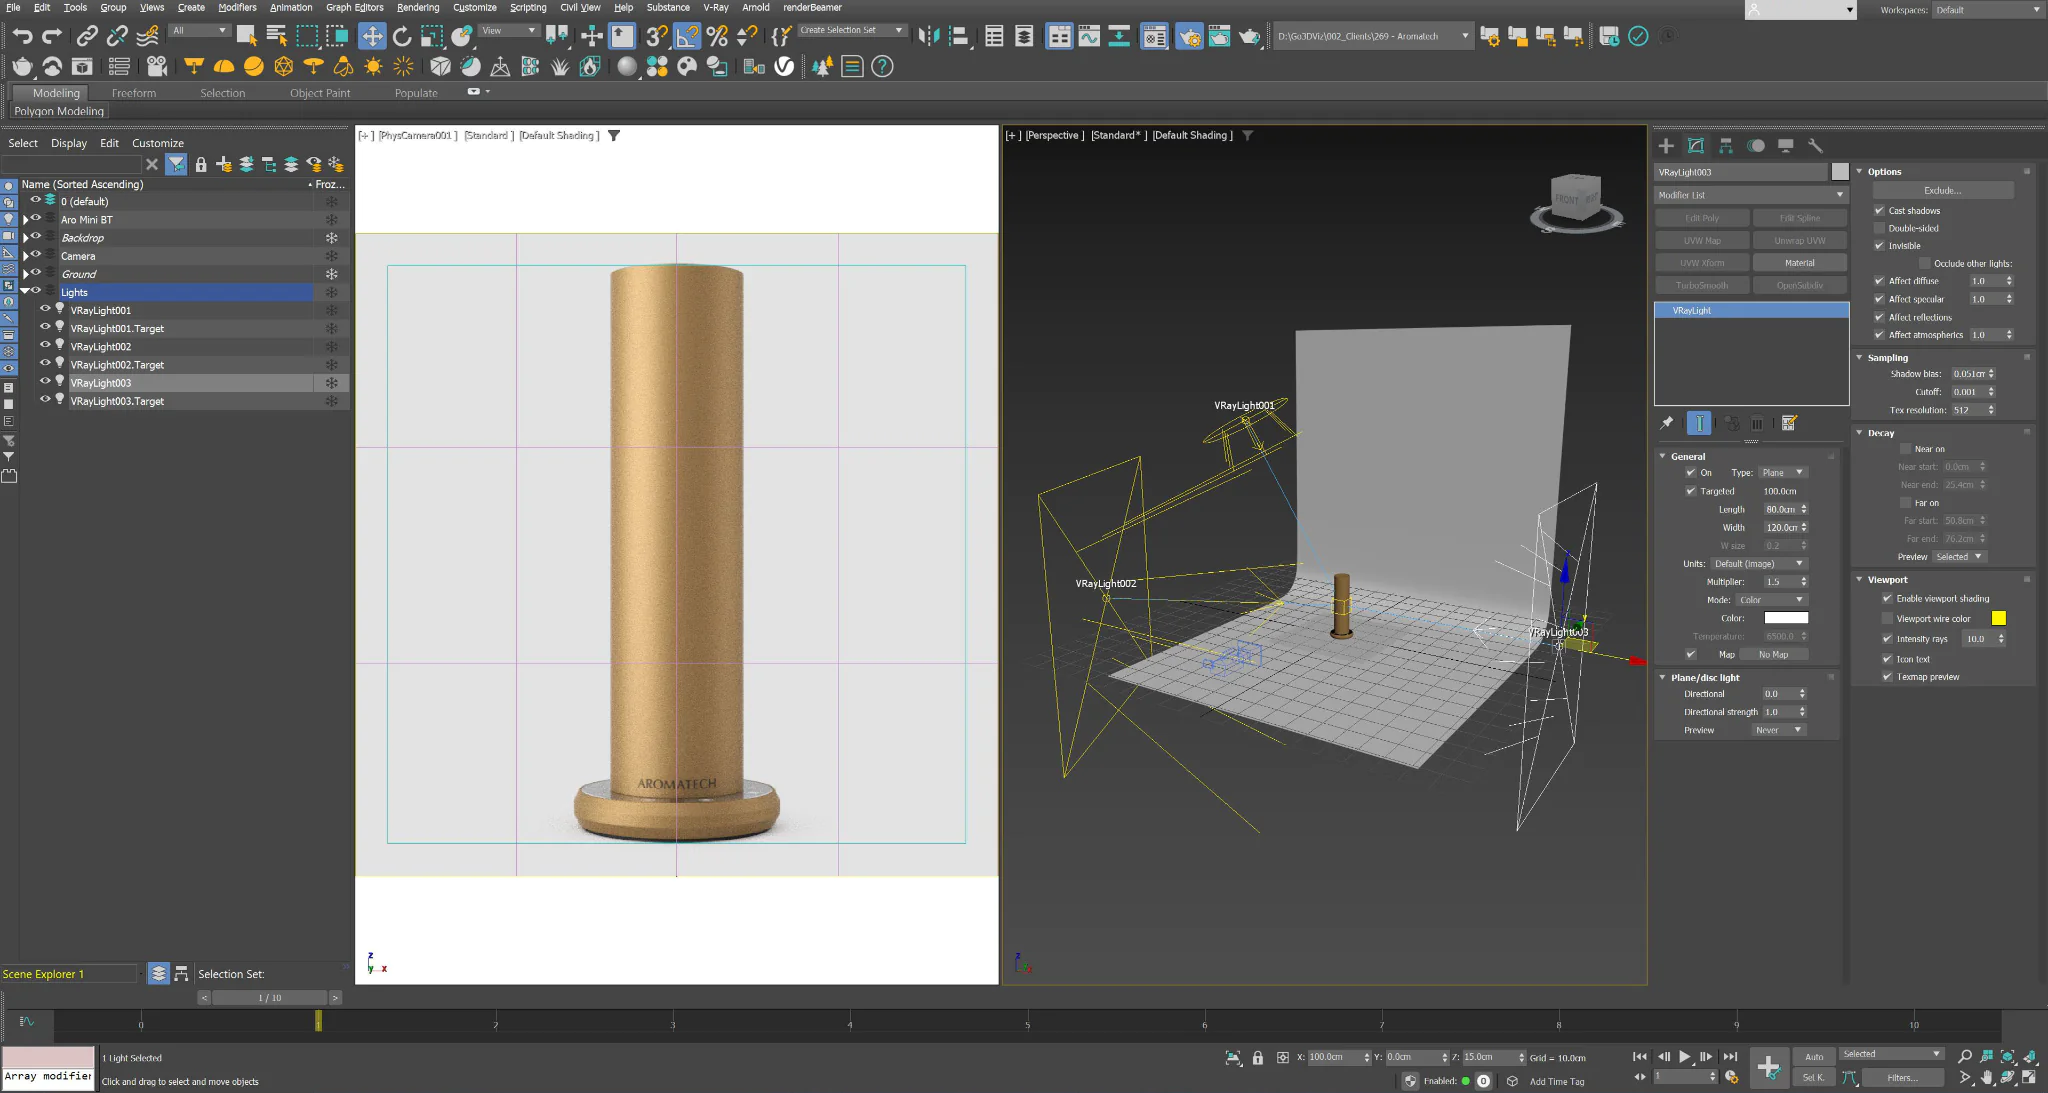Viewport: 2048px width, 1093px height.
Task: Switch to the Object Paint ribbon tab
Action: (x=320, y=93)
